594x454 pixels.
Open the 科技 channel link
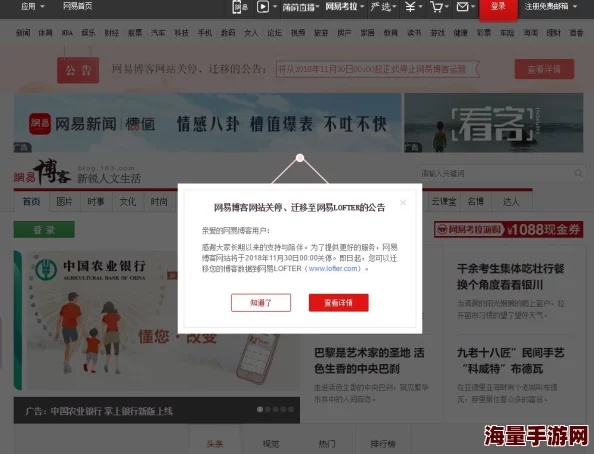[181, 33]
